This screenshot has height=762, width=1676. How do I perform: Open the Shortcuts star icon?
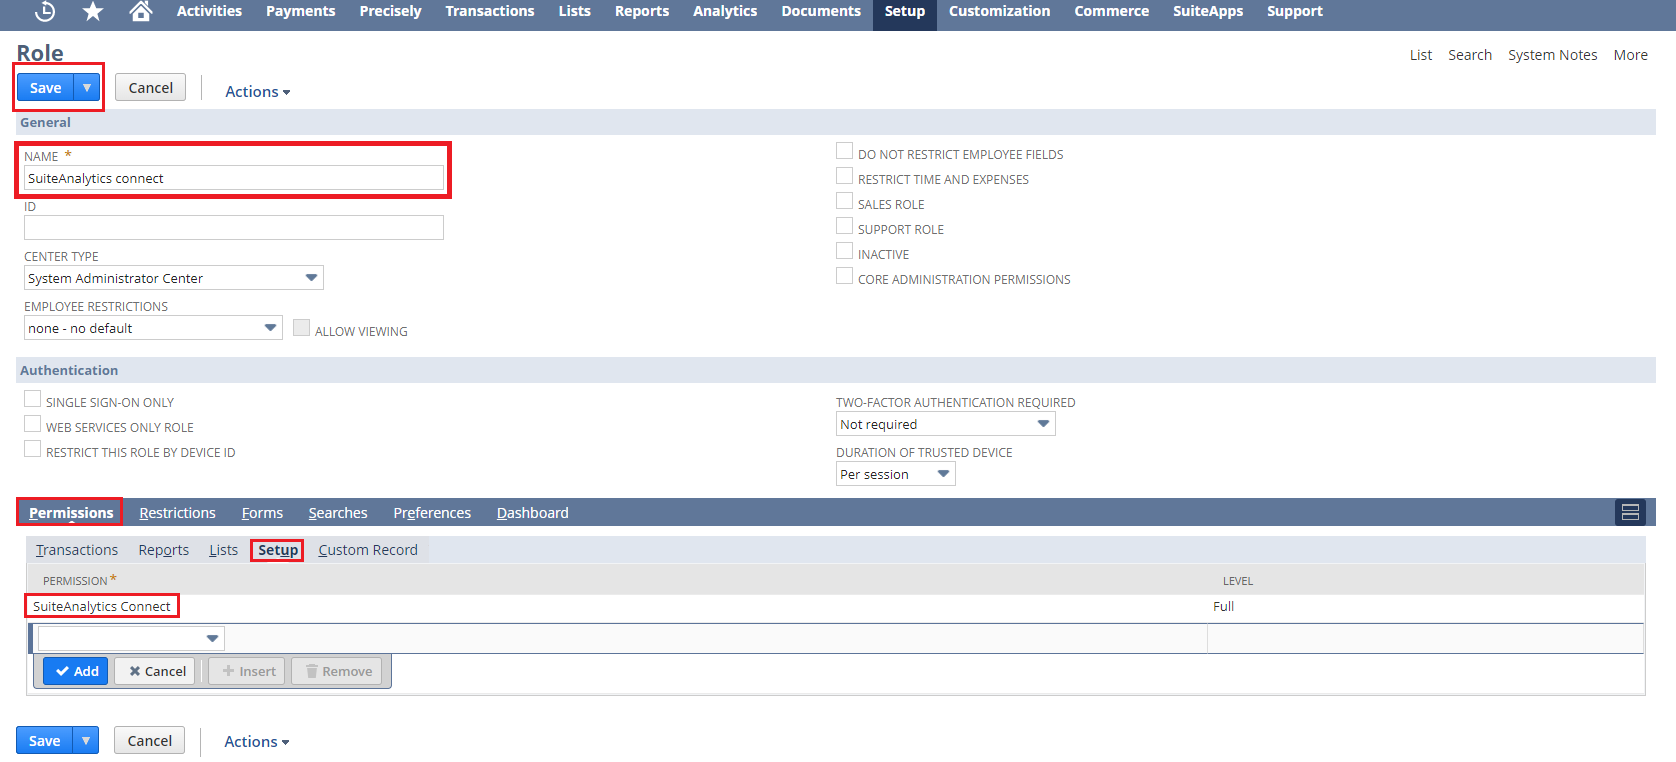click(x=93, y=11)
